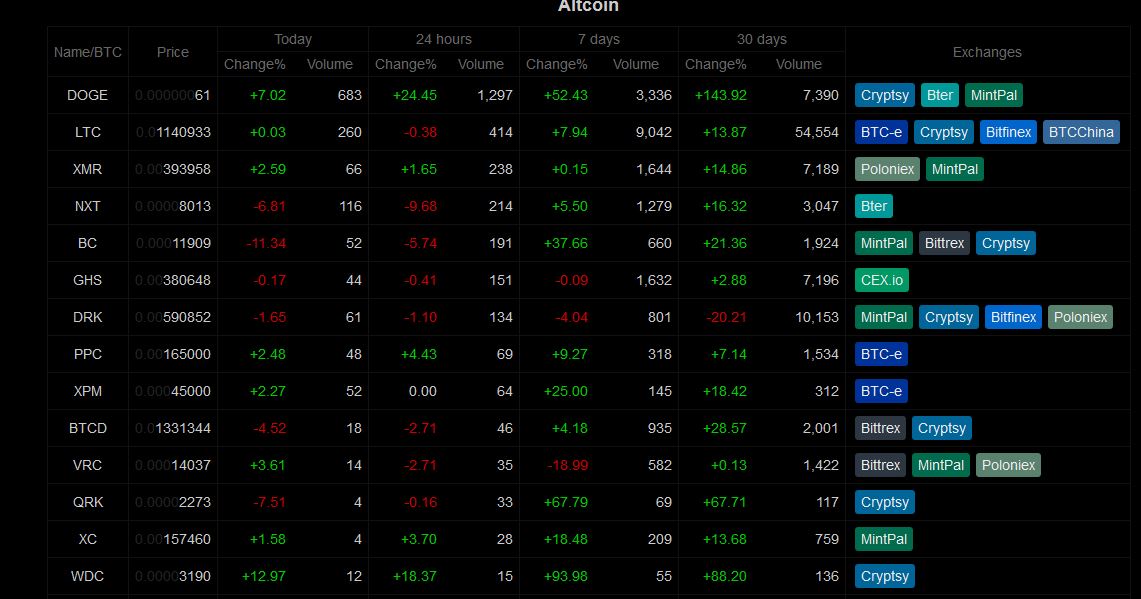The height and width of the screenshot is (599, 1141).
Task: Open Cryptsy badge in the BTCD row
Action: pos(942,429)
